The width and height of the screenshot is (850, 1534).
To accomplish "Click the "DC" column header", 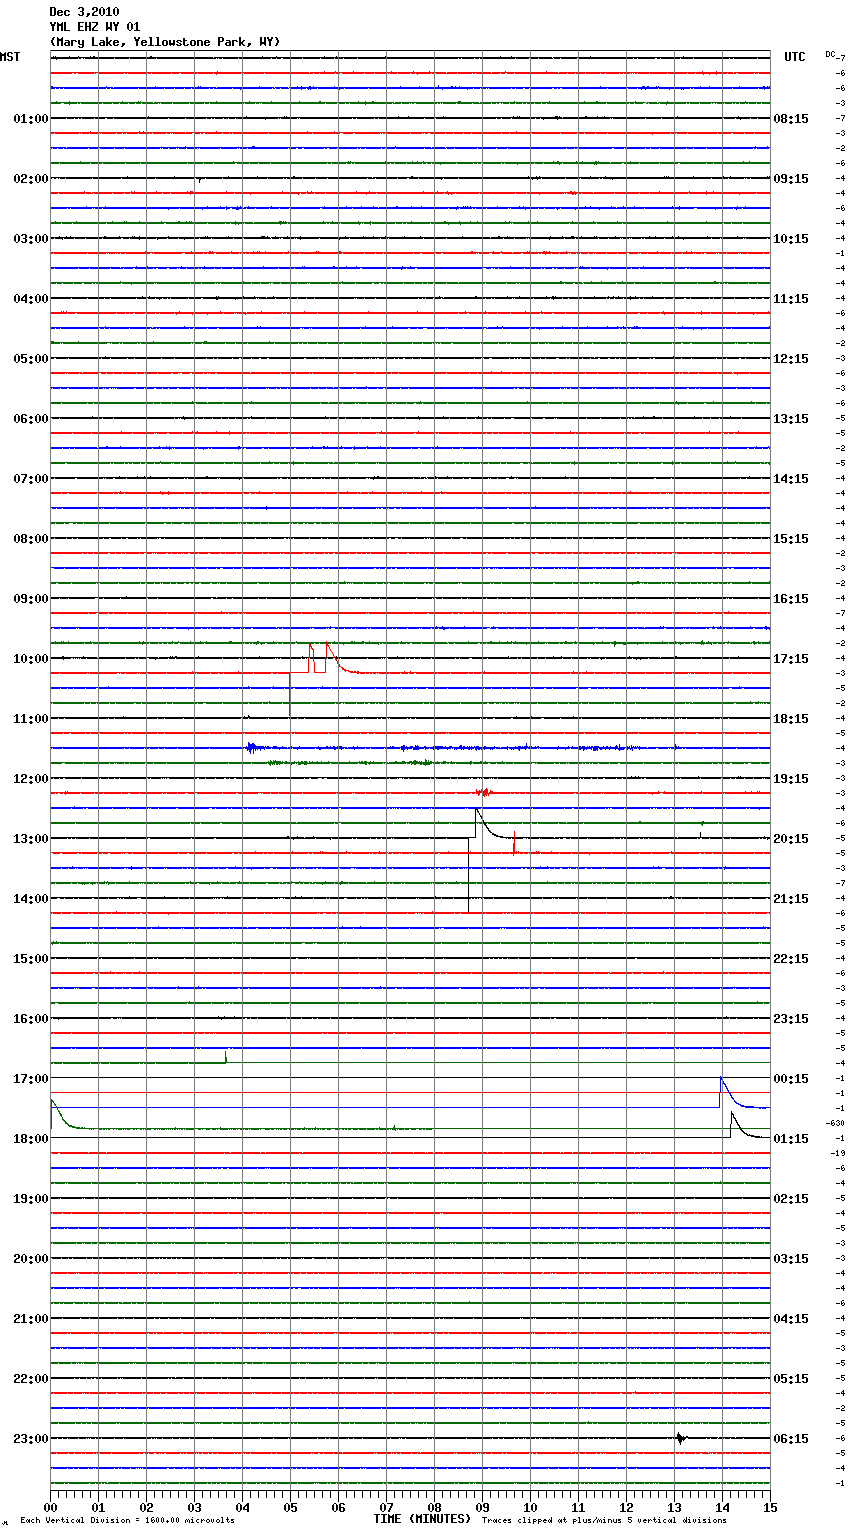I will click(x=830, y=54).
